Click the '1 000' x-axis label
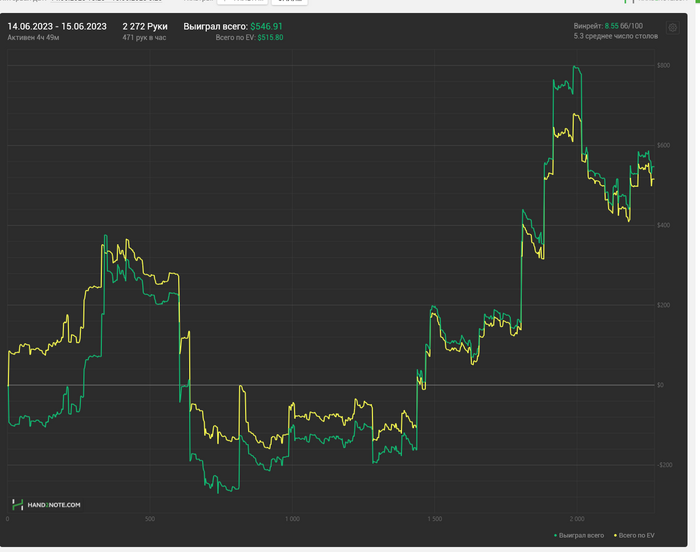 pyautogui.click(x=292, y=519)
